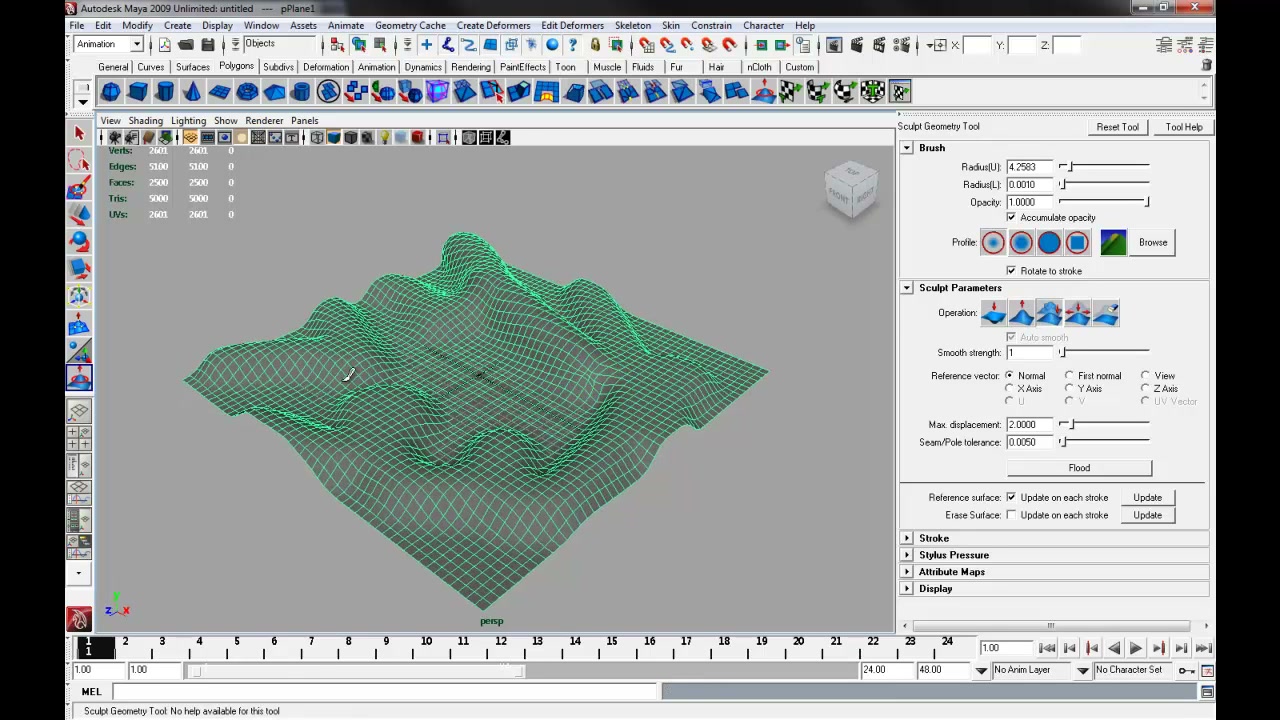Save the scene with the floppy icon
1280x720 pixels.
(x=208, y=45)
